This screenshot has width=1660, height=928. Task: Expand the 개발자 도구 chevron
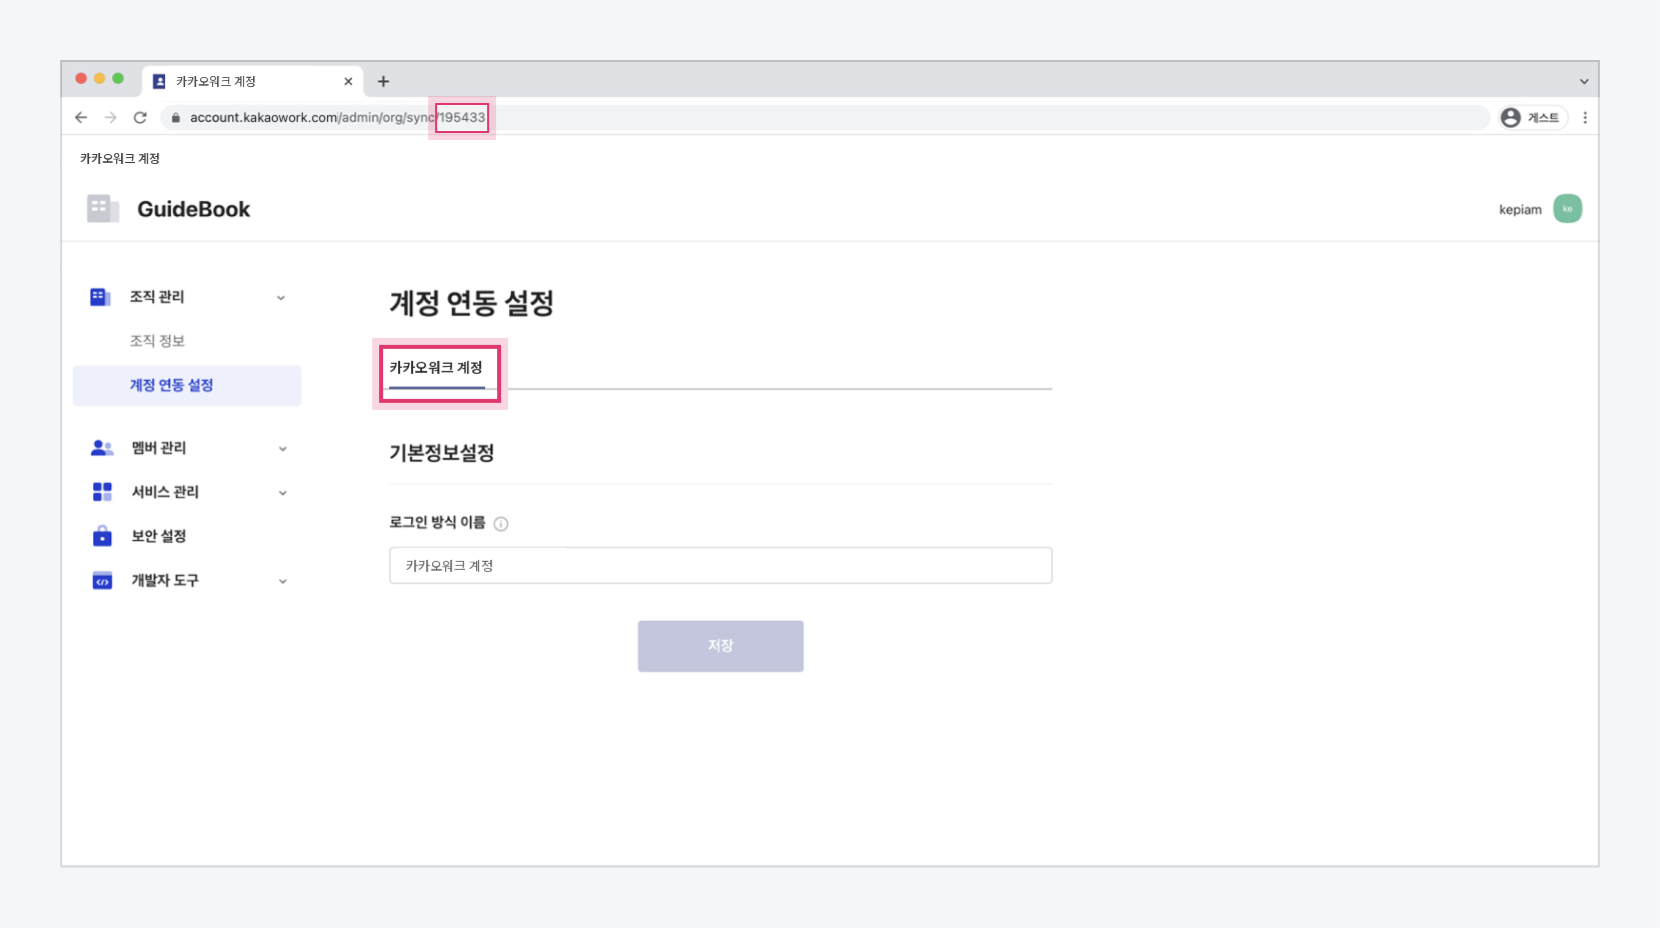tap(283, 581)
